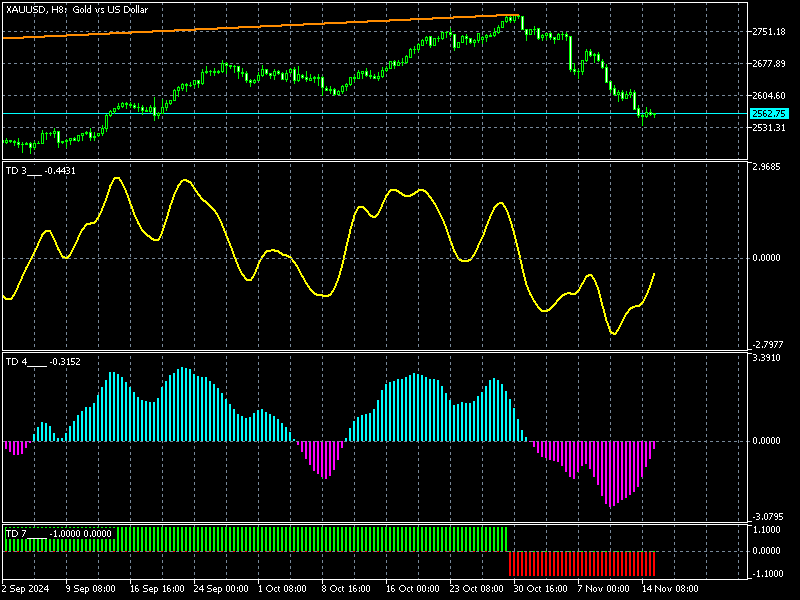Click the time axis label '16 Oct 00:00'
Image resolution: width=800 pixels, height=600 pixels.
pos(412,589)
